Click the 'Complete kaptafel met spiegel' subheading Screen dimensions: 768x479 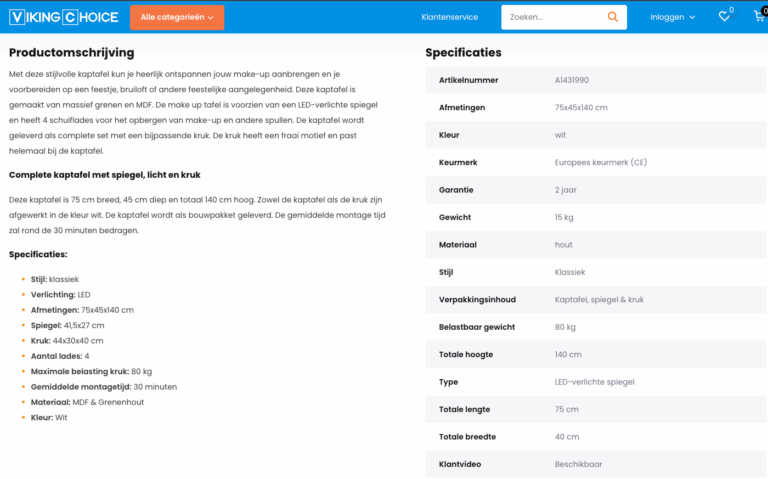click(x=104, y=174)
